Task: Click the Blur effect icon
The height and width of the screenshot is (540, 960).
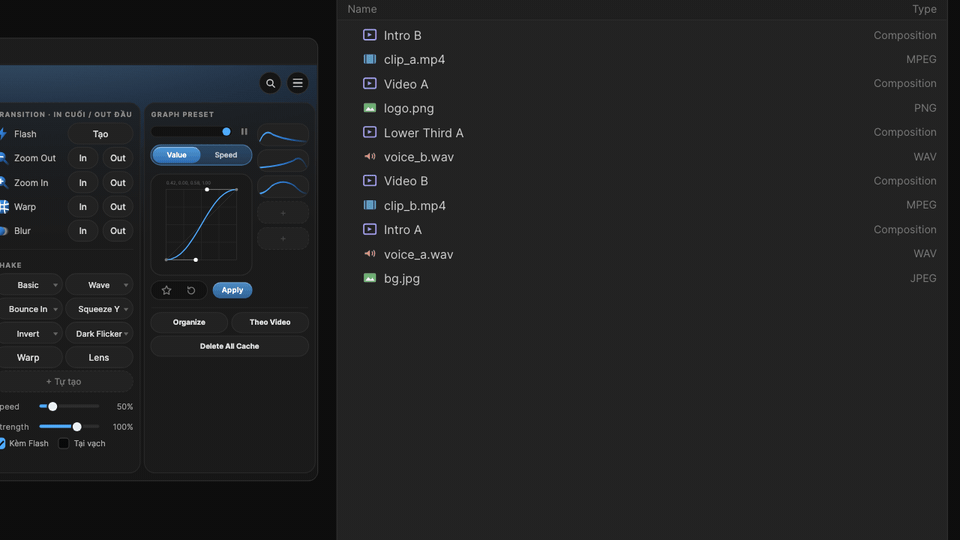Action: [x=3, y=231]
